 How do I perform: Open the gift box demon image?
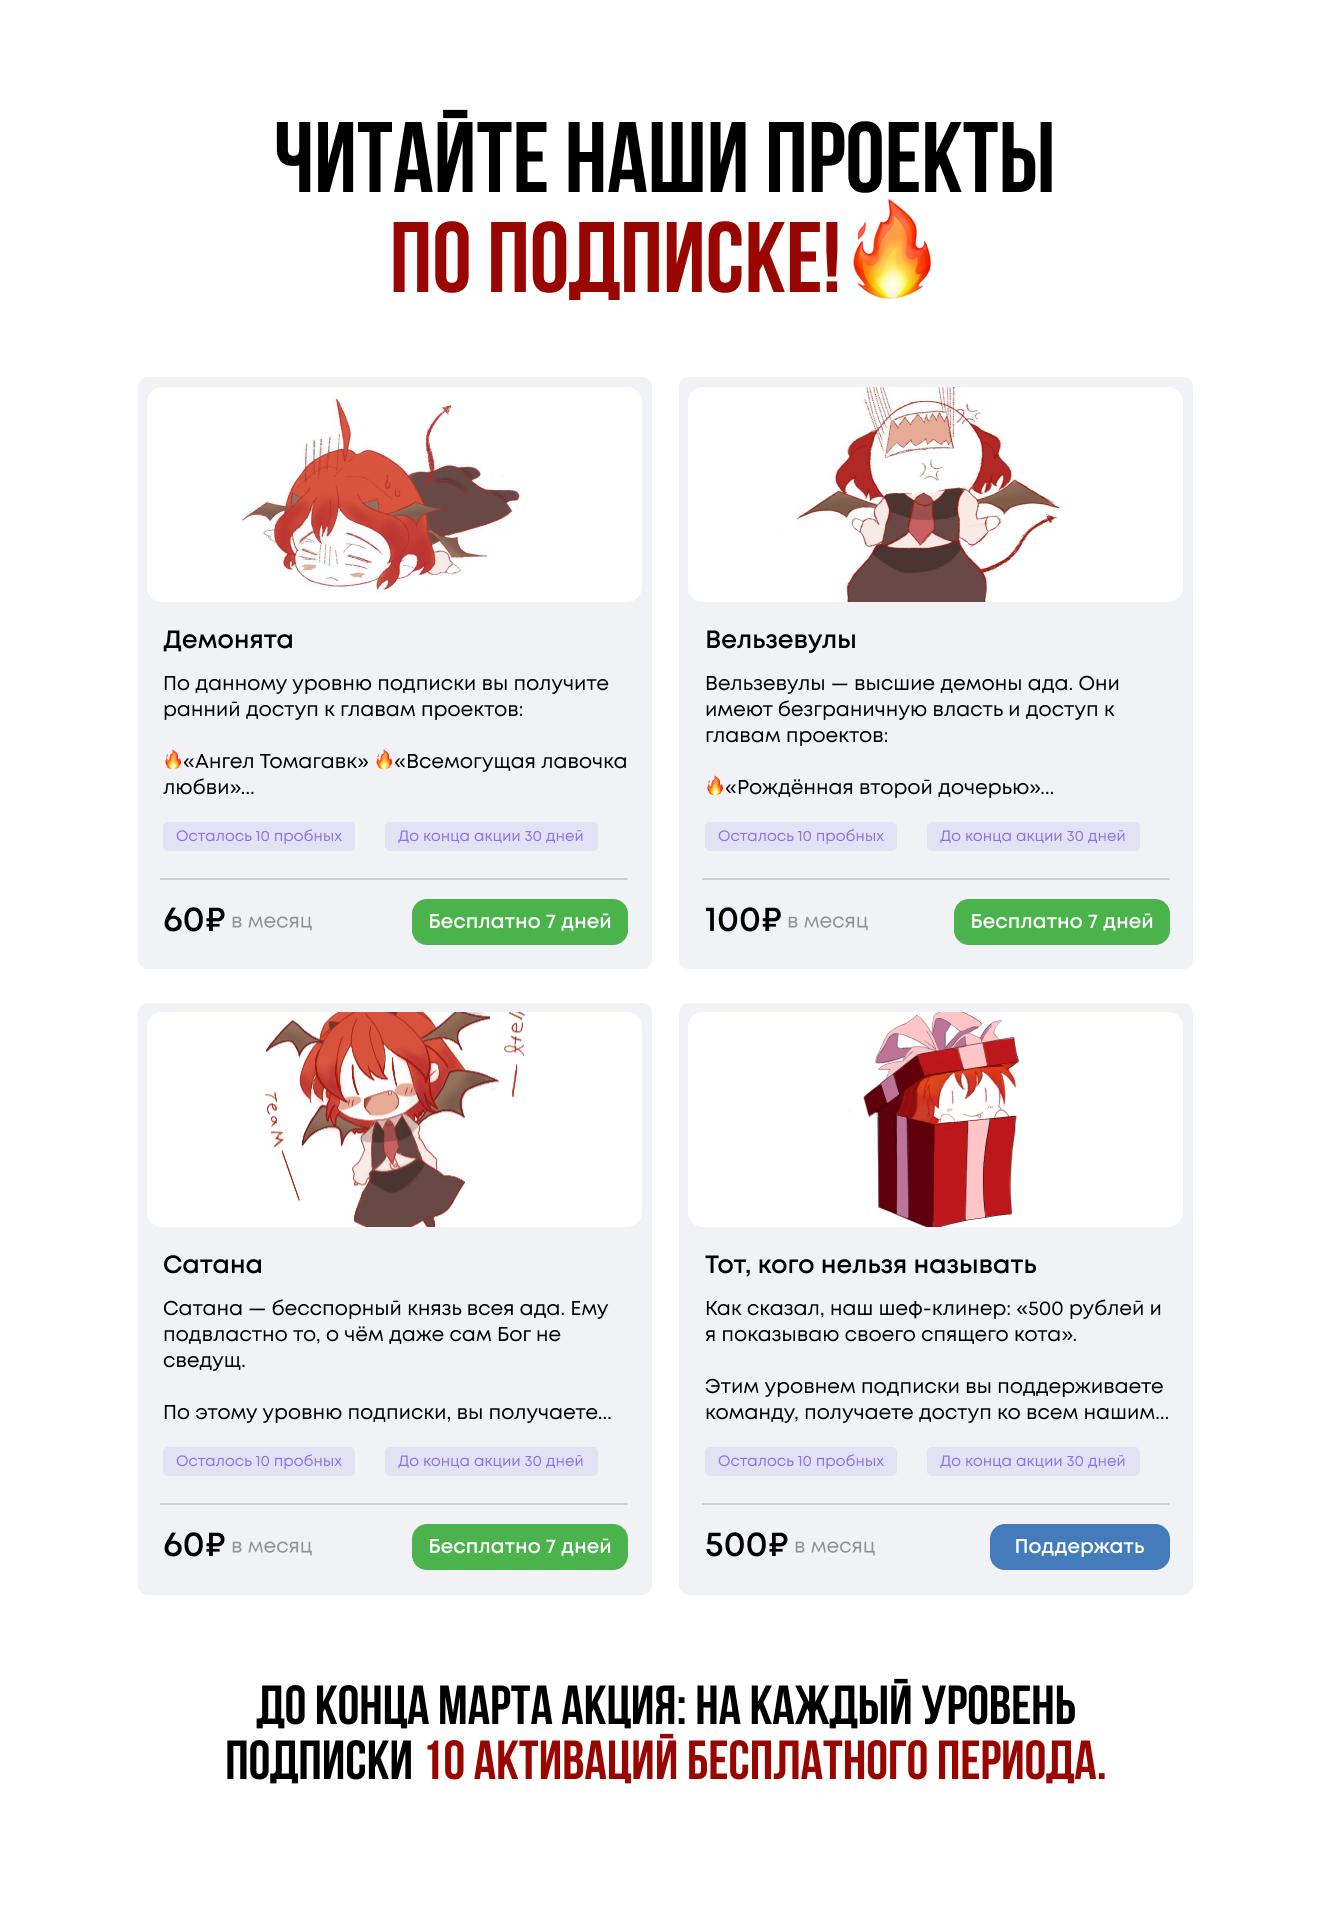pos(935,1119)
